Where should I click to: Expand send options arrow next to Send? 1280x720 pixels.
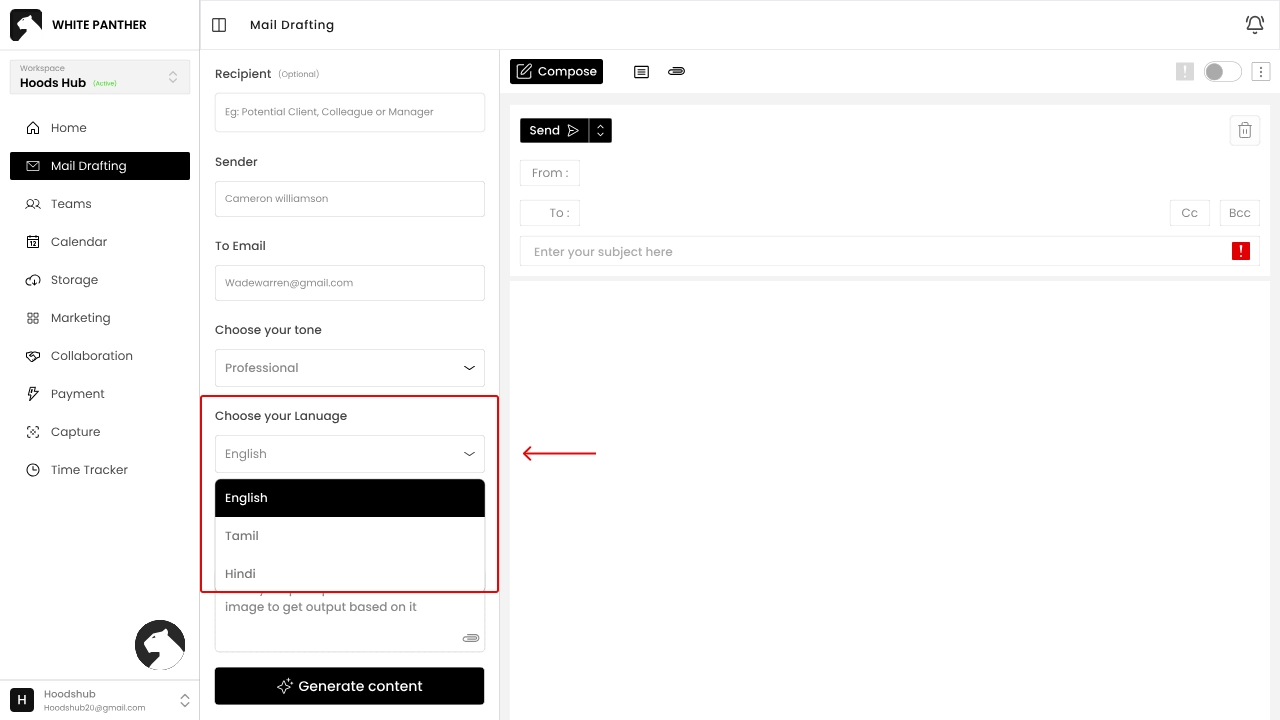[x=600, y=131]
